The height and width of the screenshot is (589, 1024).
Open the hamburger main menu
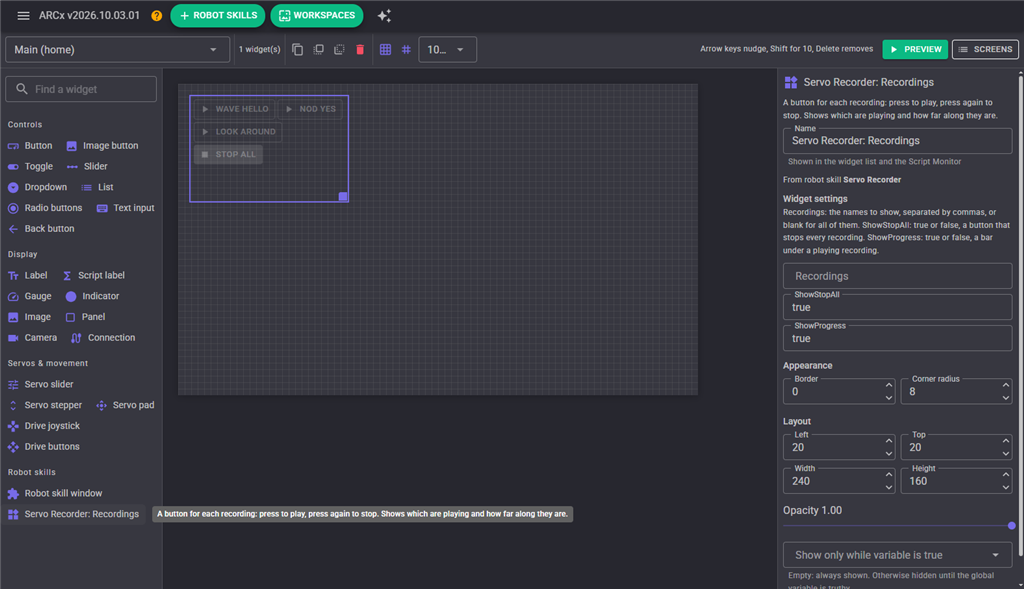pos(23,16)
